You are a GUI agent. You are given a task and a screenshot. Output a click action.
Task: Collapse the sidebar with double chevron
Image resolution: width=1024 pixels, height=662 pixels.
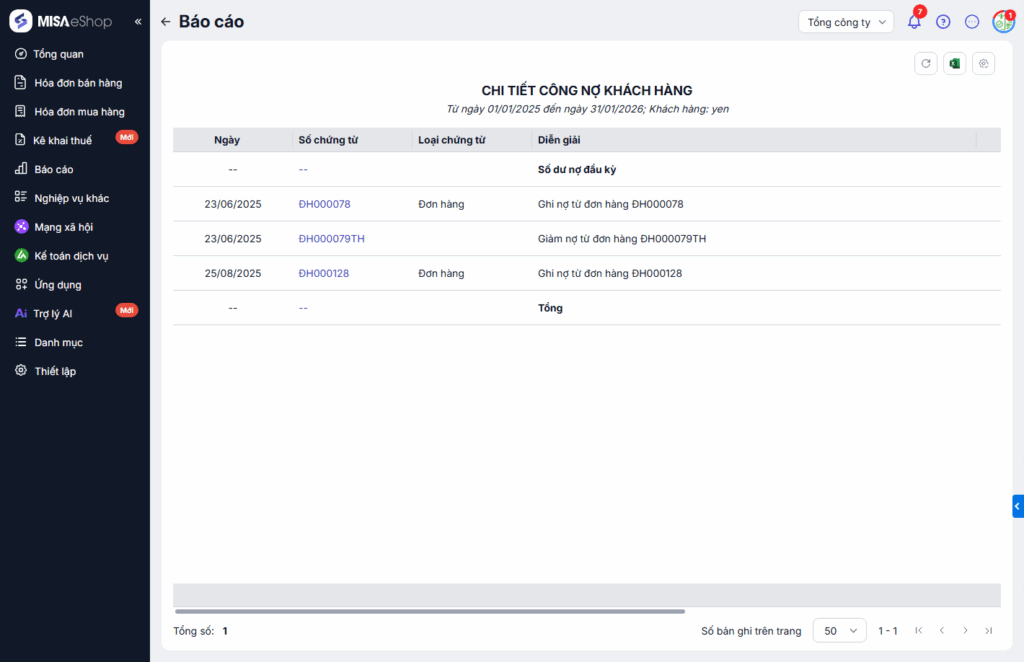click(x=138, y=22)
